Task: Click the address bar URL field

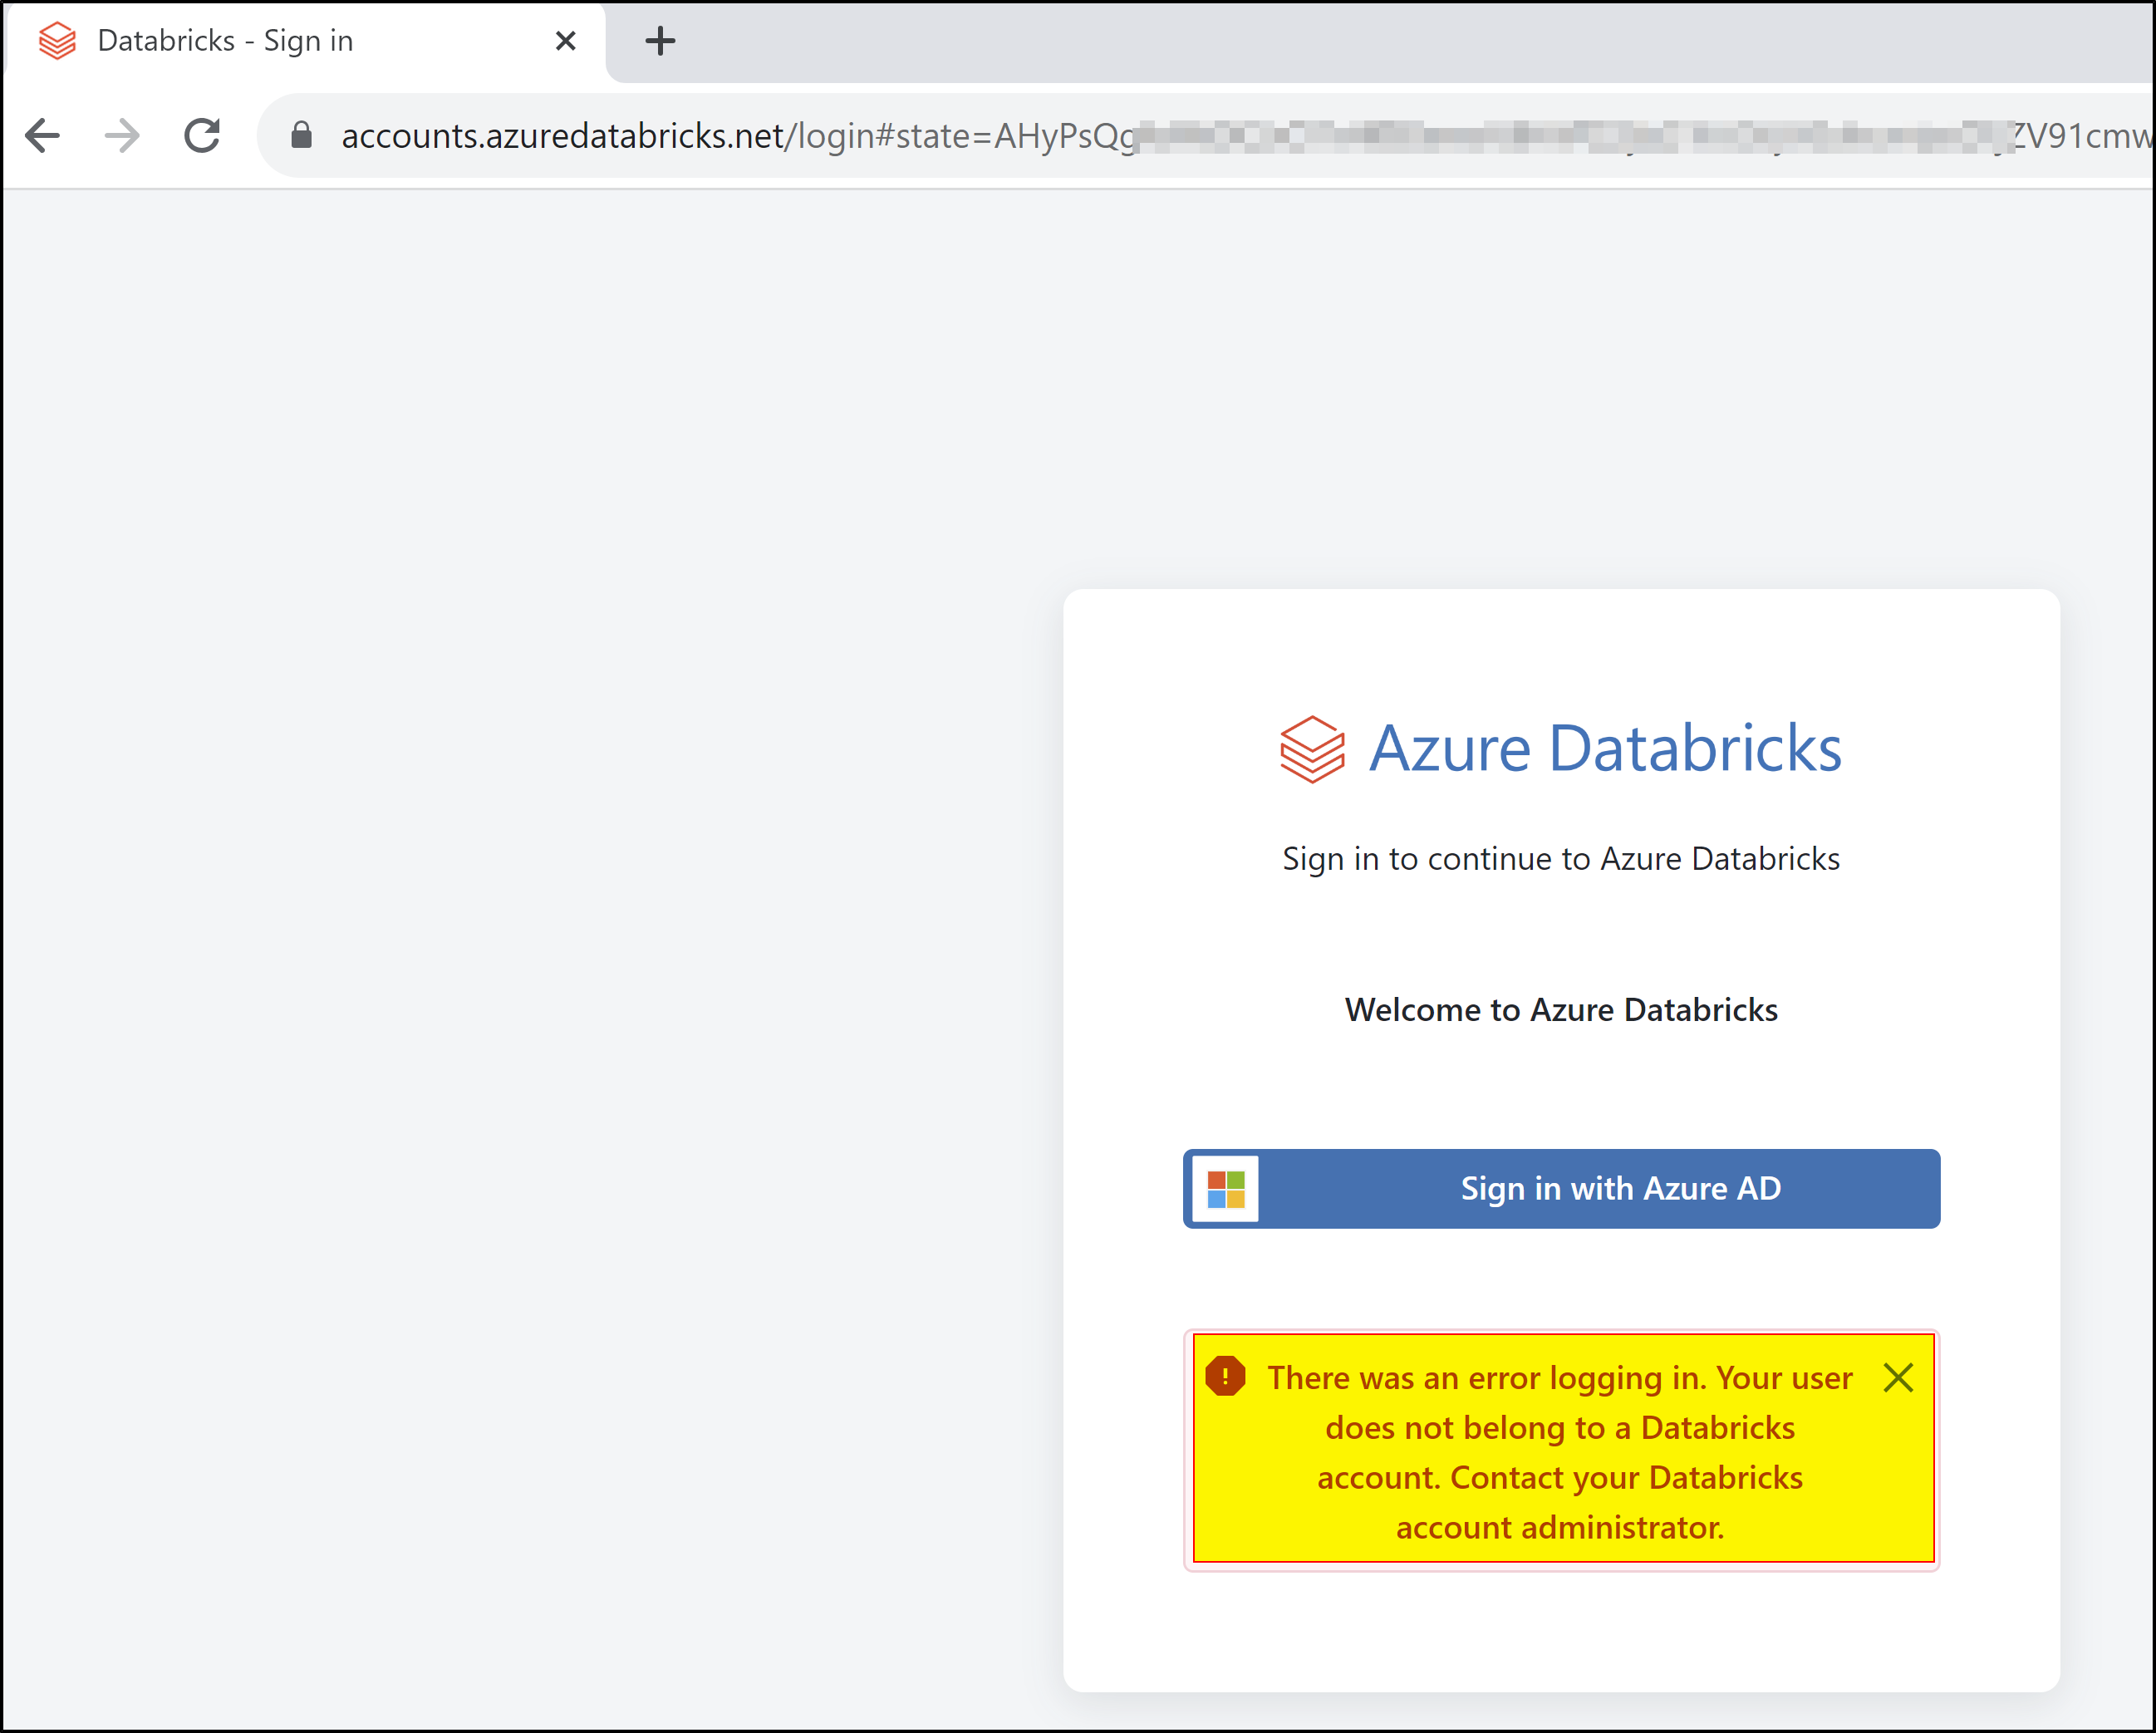Action: click(1206, 135)
